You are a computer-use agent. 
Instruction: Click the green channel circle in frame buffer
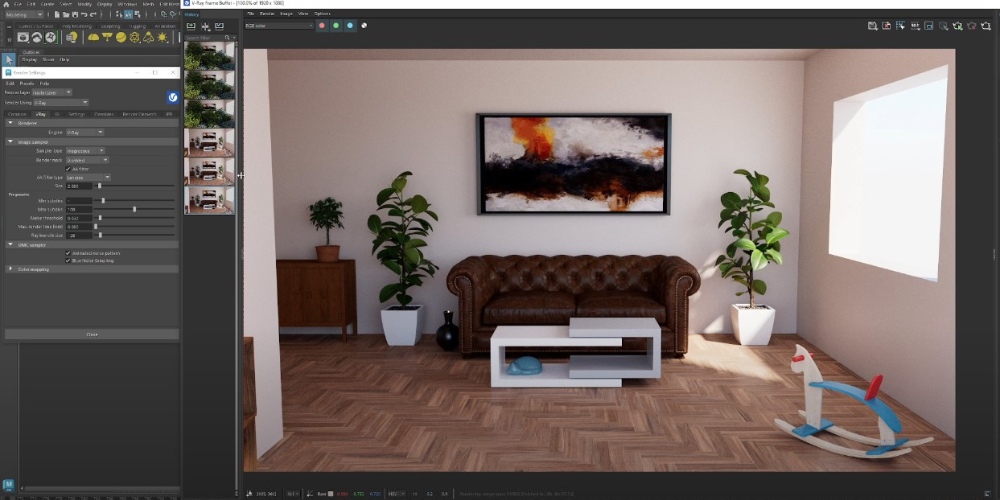coord(336,26)
